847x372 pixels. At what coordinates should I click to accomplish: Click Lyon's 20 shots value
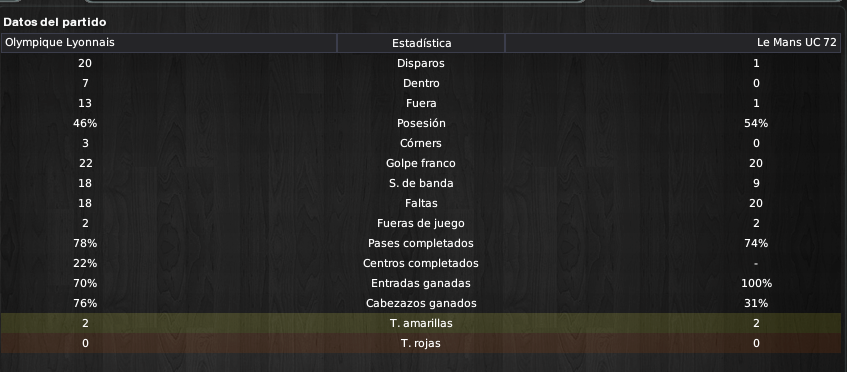click(85, 63)
